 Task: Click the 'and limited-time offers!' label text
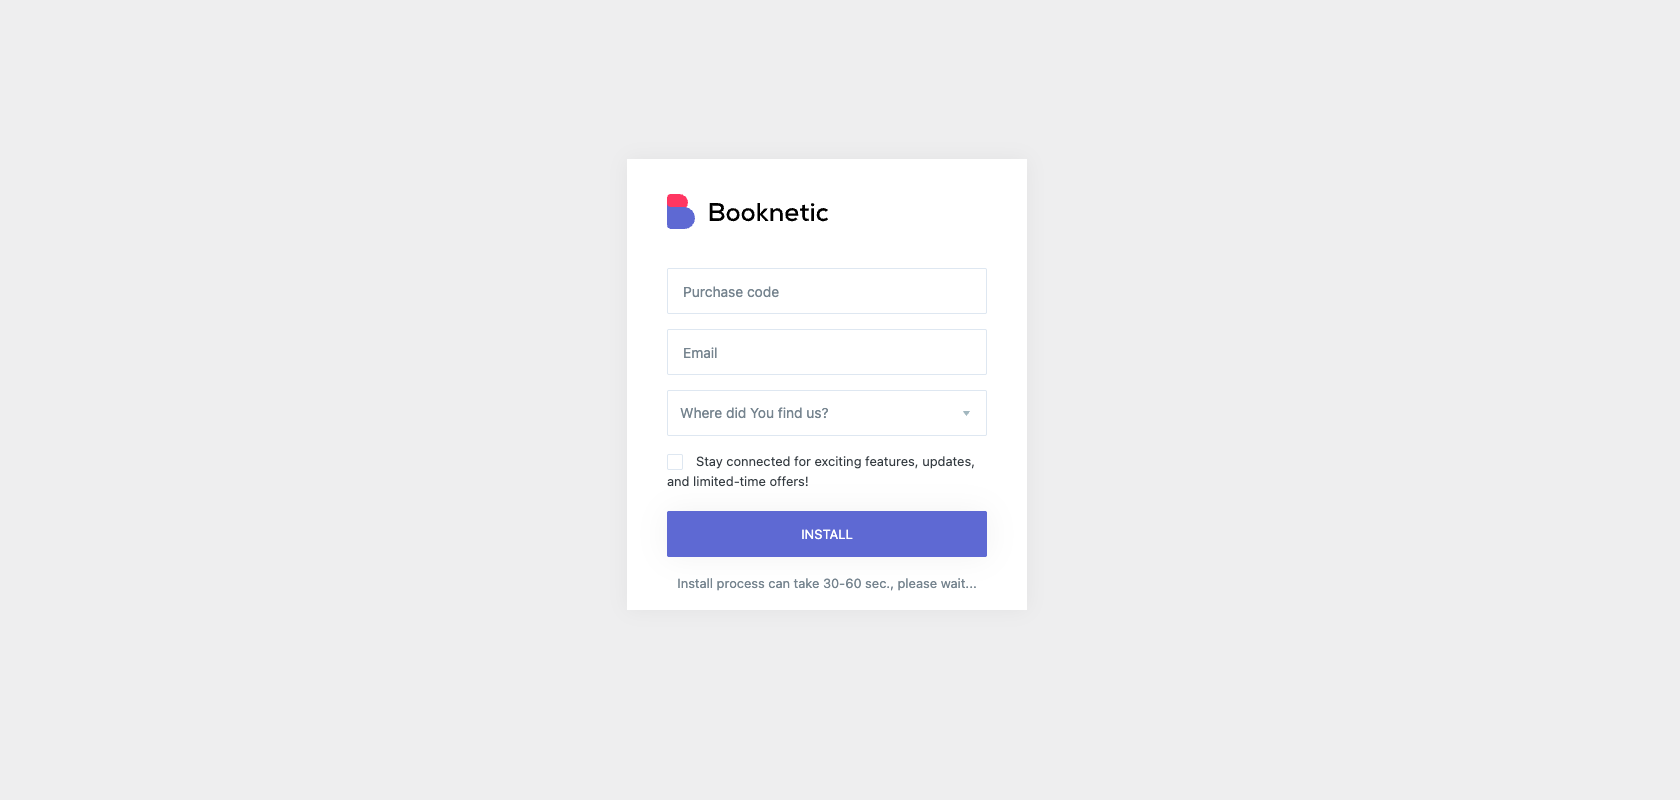(738, 481)
